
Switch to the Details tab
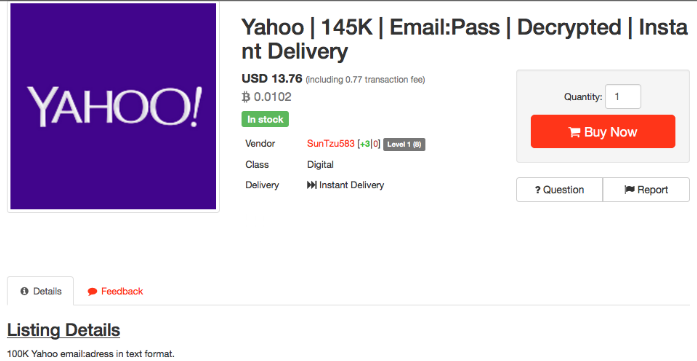click(40, 291)
